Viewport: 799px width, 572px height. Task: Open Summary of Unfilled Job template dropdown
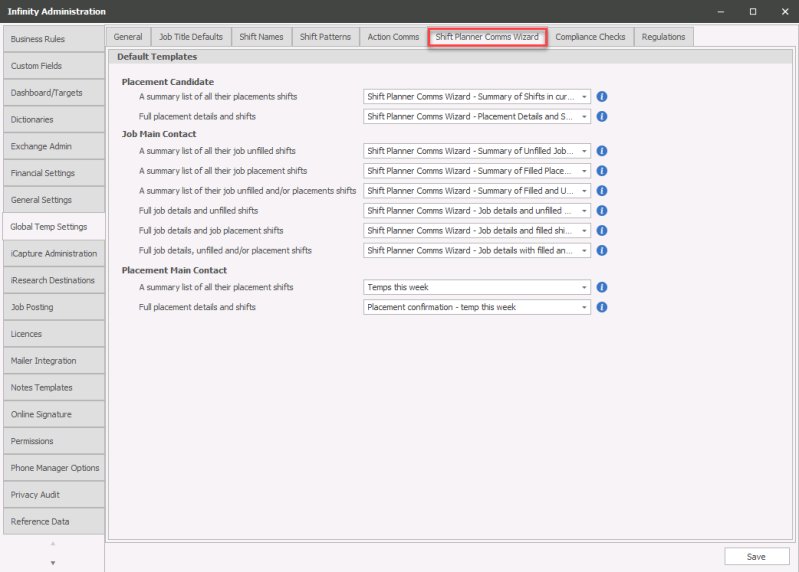(x=583, y=151)
